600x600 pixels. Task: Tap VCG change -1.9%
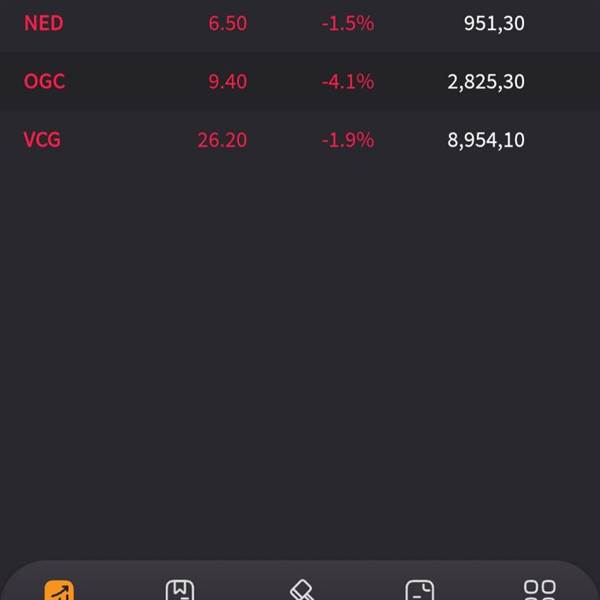point(348,140)
